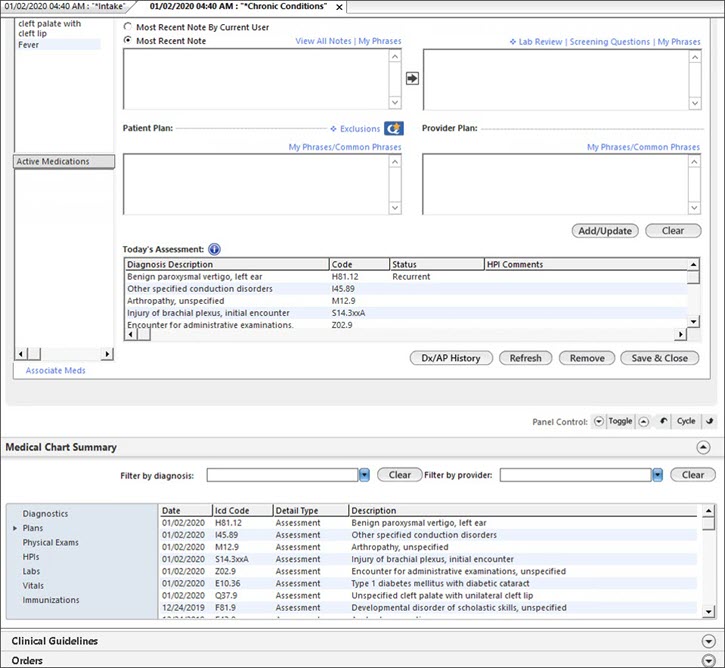
Task: Click the Filter by diagnosis input field
Action: coord(283,475)
